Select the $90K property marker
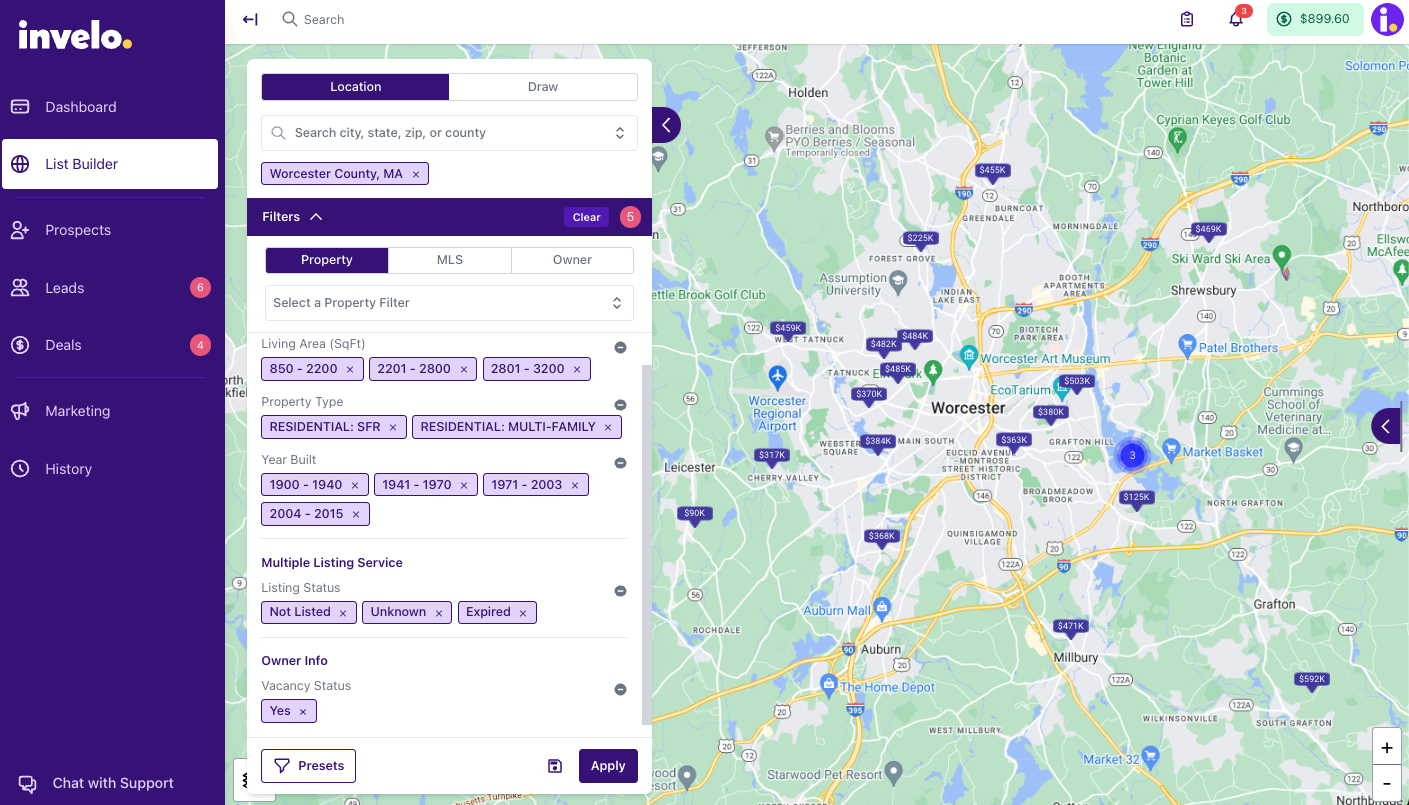Image resolution: width=1409 pixels, height=805 pixels. (694, 514)
